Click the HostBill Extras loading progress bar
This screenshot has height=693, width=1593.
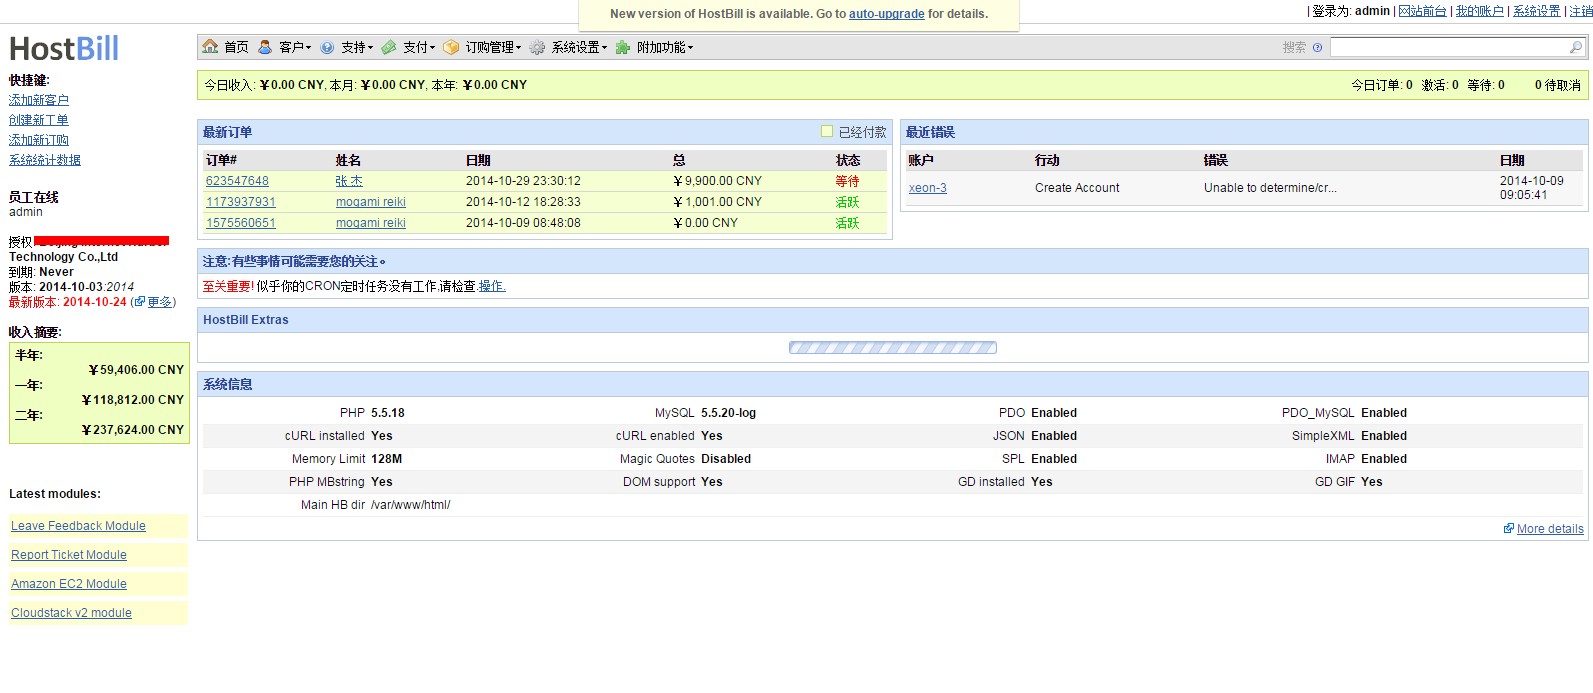point(893,348)
